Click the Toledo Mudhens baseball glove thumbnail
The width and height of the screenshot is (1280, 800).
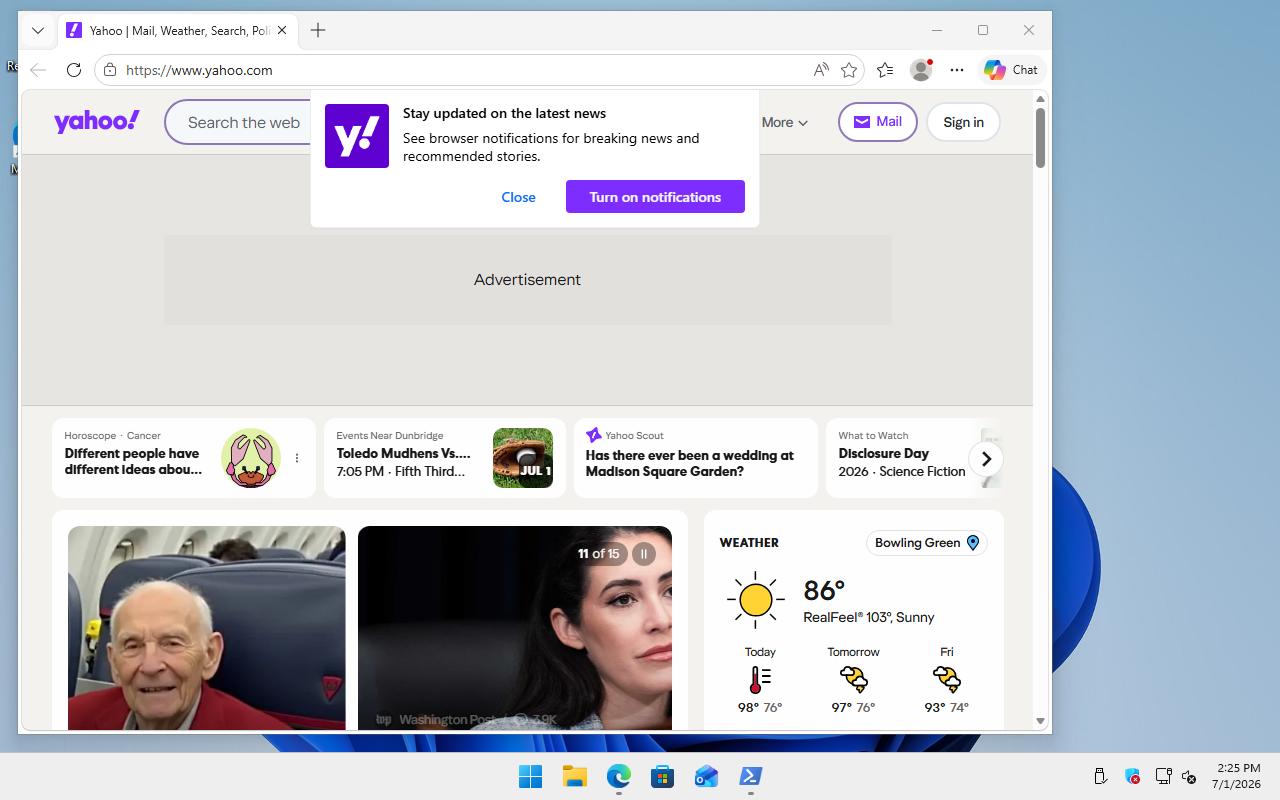[523, 458]
